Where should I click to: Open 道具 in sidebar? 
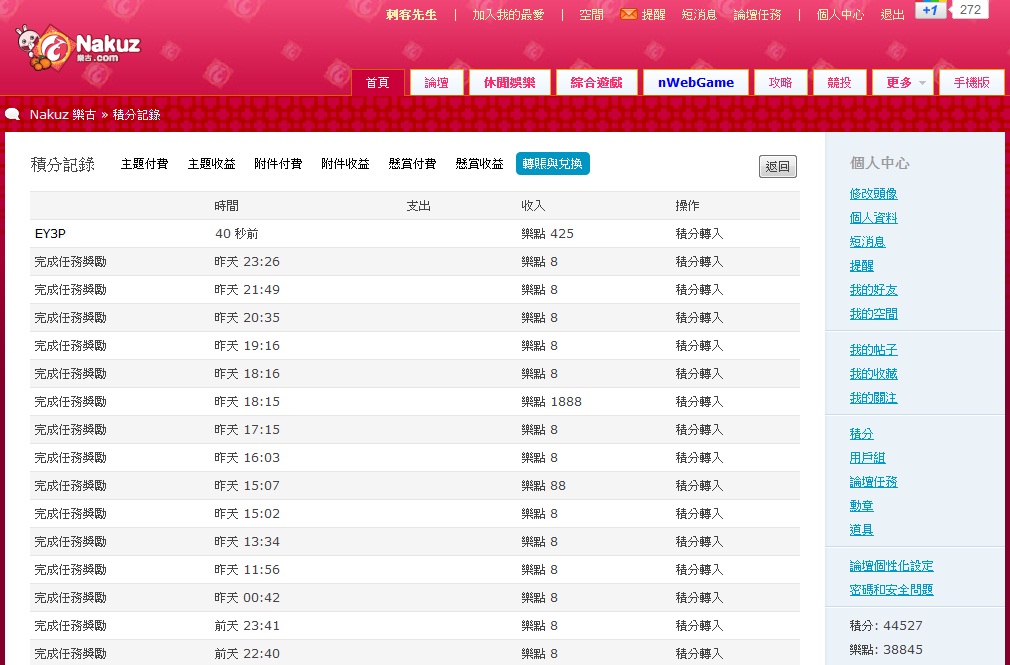(861, 530)
